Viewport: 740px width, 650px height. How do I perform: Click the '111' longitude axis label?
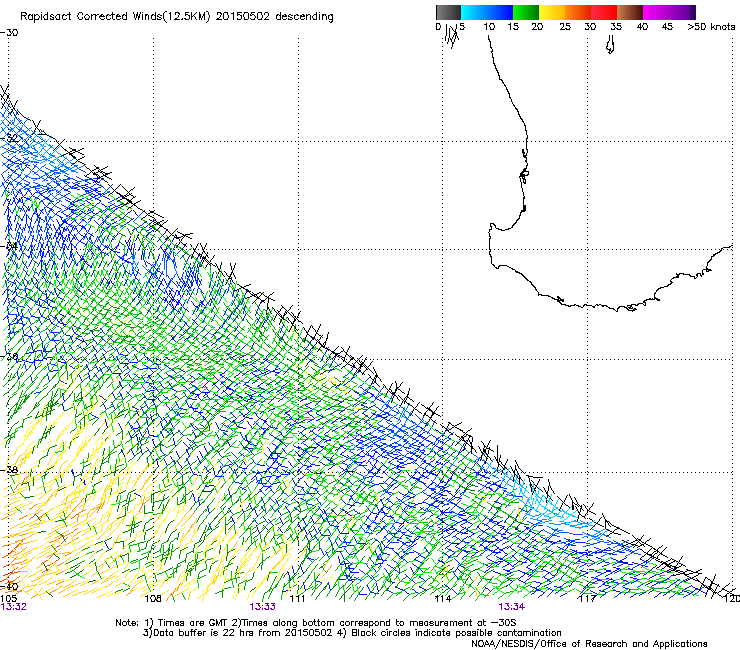tap(297, 599)
